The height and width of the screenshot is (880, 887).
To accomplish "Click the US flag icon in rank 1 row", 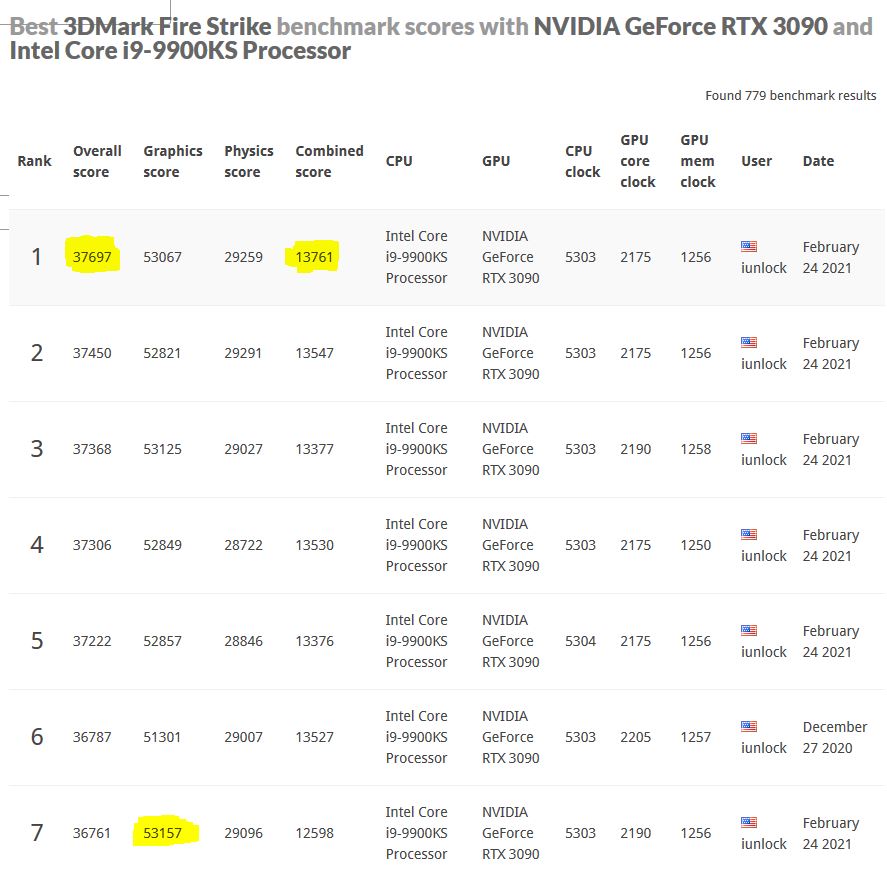I will coord(749,246).
